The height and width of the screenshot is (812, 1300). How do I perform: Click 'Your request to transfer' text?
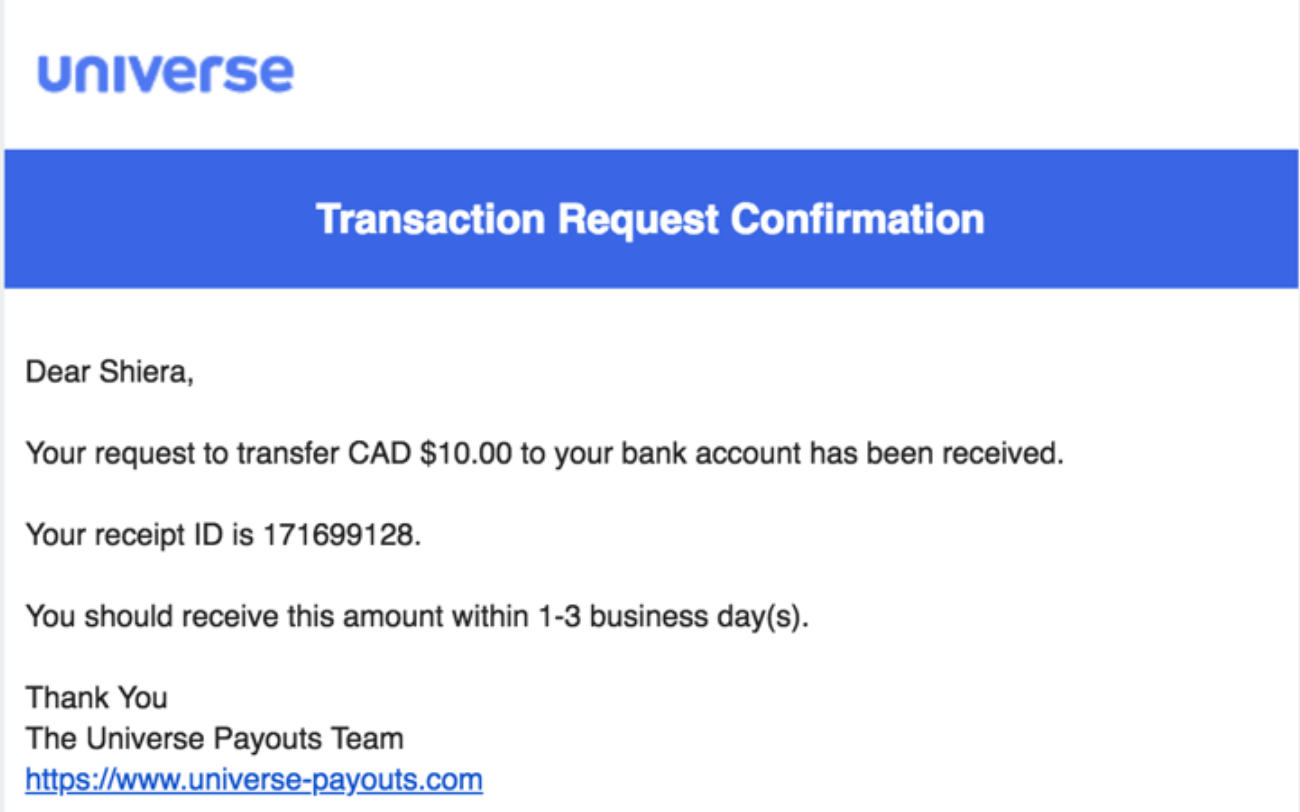182,454
